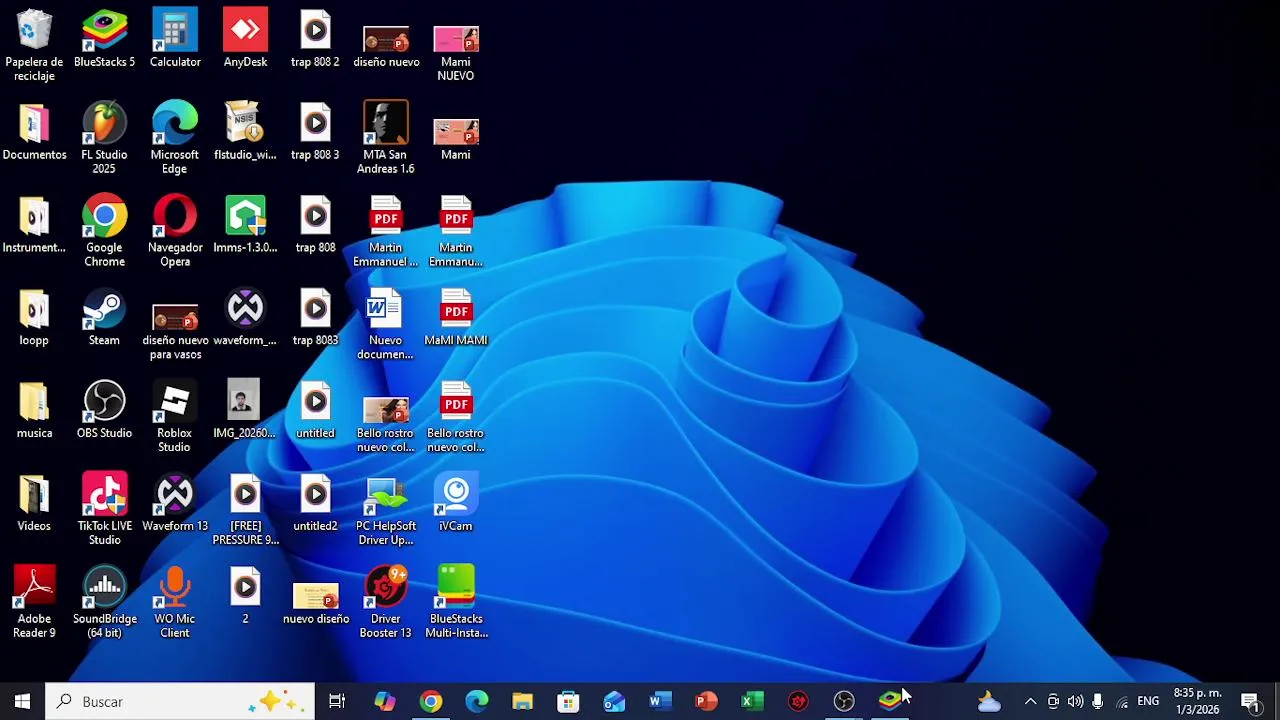Image resolution: width=1280 pixels, height=720 pixels.
Task: Select the Nuevo documen... Word file
Action: [x=386, y=324]
